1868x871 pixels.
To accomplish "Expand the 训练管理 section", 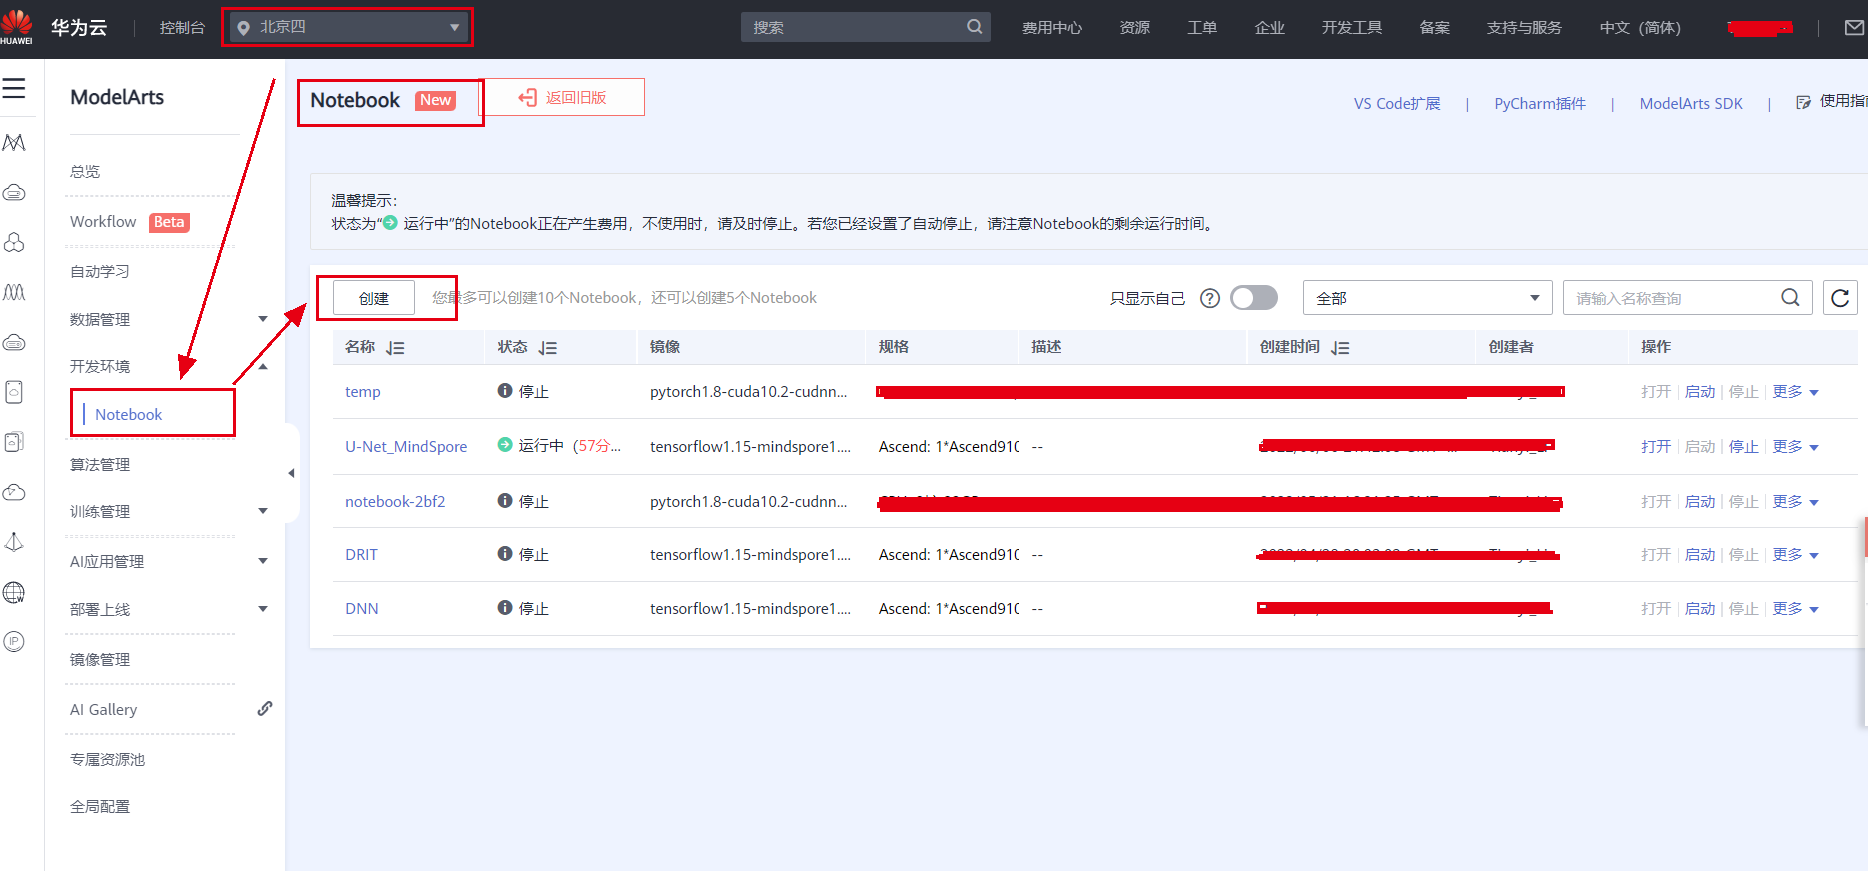I will pyautogui.click(x=263, y=511).
